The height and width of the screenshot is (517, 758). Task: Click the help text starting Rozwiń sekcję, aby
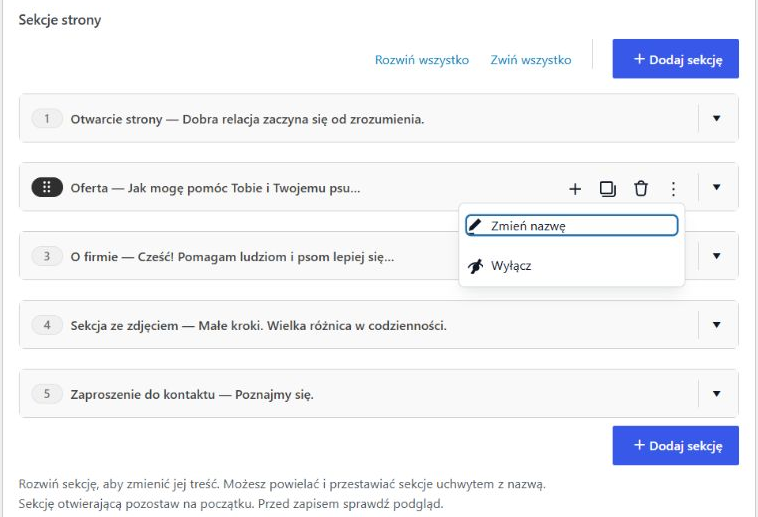click(x=282, y=484)
